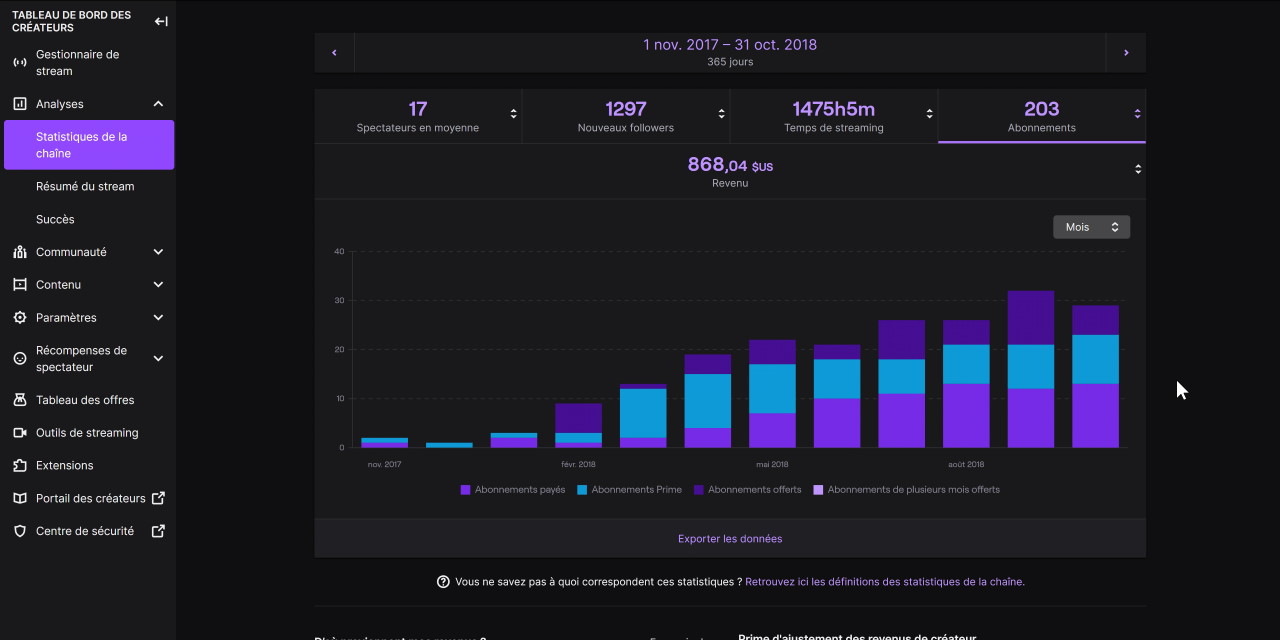Open Résumé du stream page
This screenshot has width=1280, height=640.
coord(85,187)
